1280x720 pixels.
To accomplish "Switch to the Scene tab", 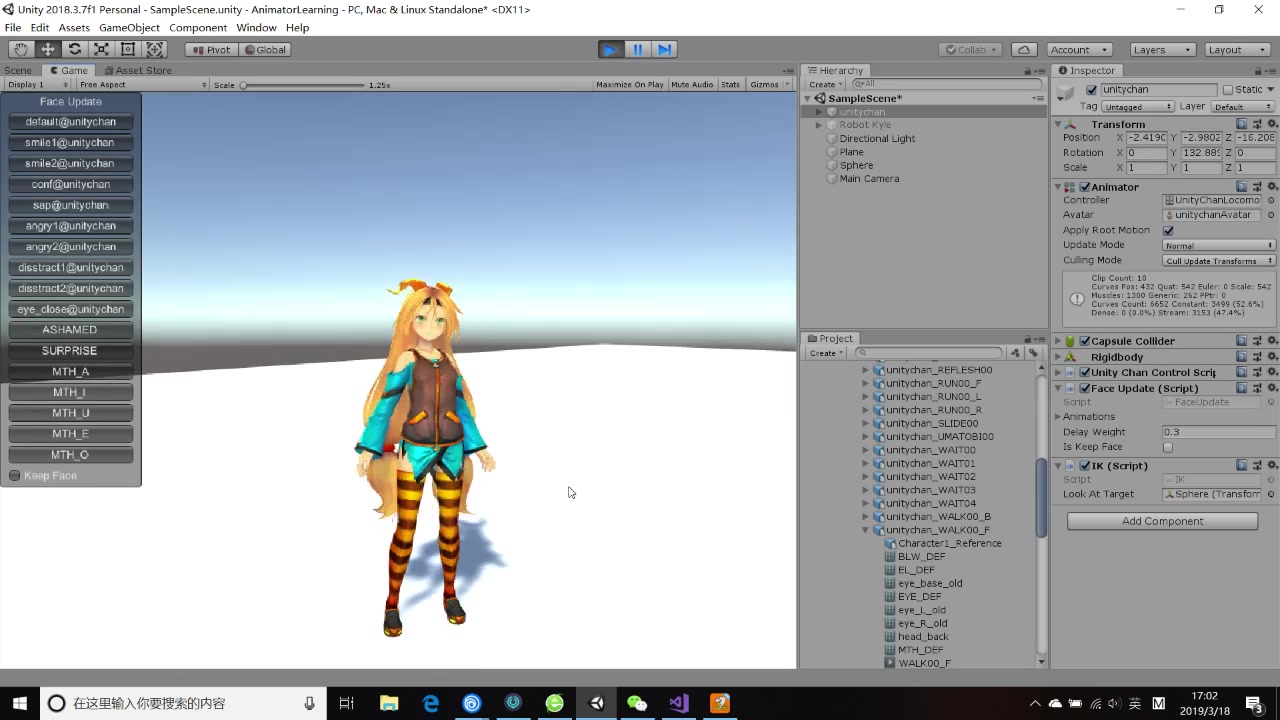I will (x=18, y=70).
